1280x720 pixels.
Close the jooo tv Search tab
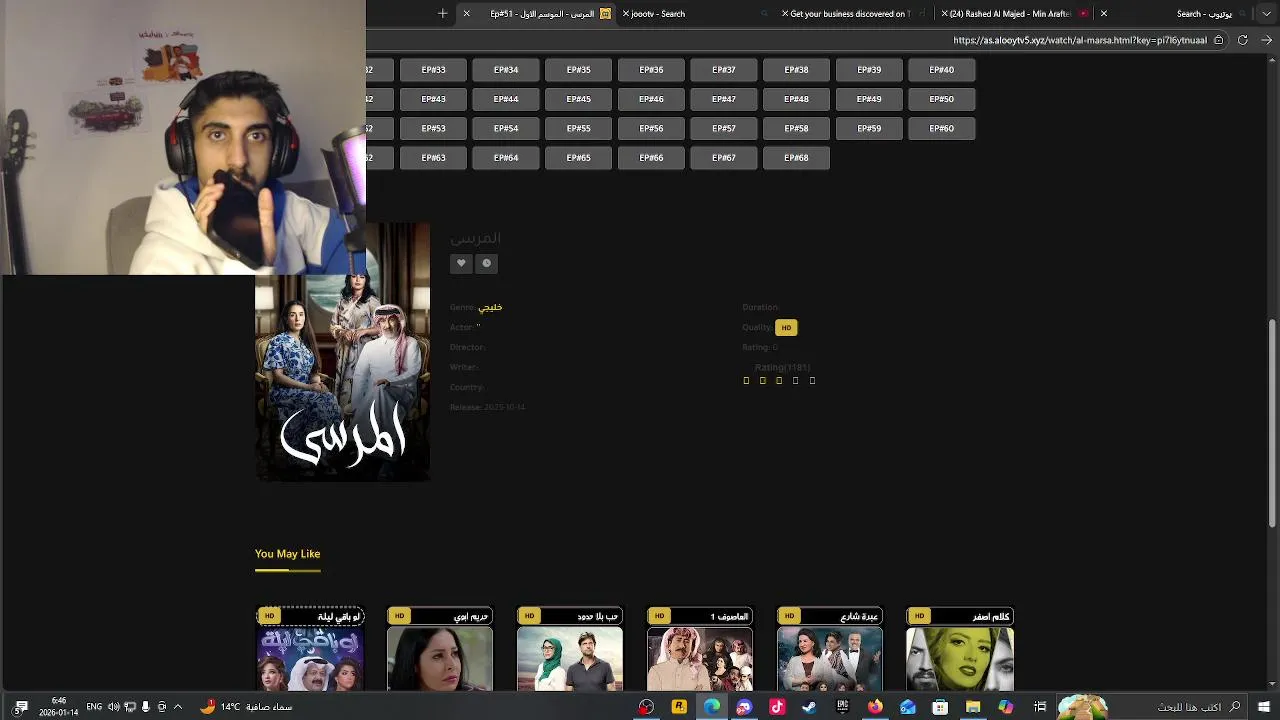pos(626,13)
